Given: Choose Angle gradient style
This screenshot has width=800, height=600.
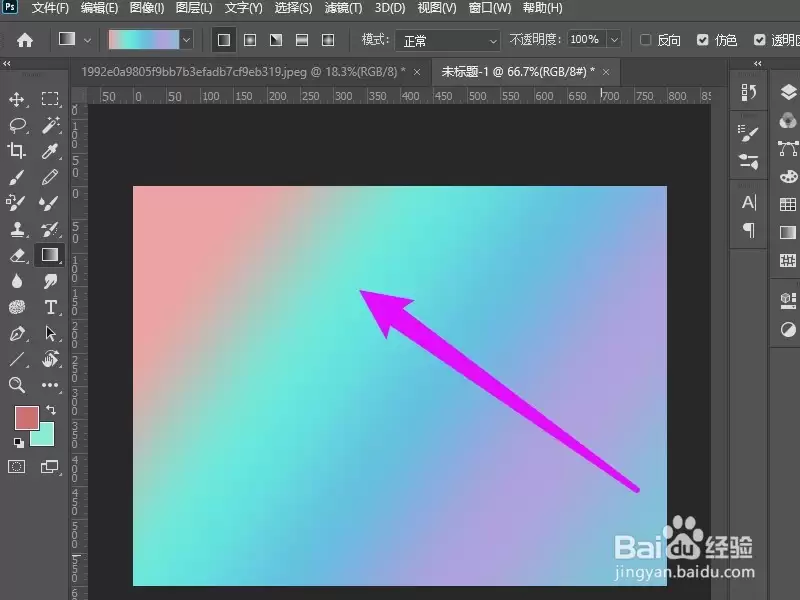Looking at the screenshot, I should coord(276,40).
